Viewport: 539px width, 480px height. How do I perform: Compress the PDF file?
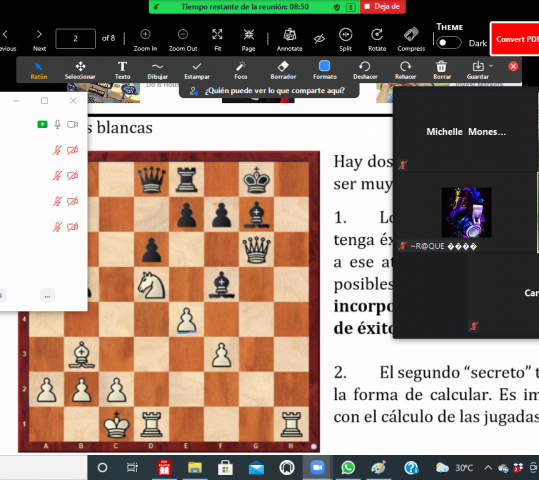pyautogui.click(x=411, y=40)
